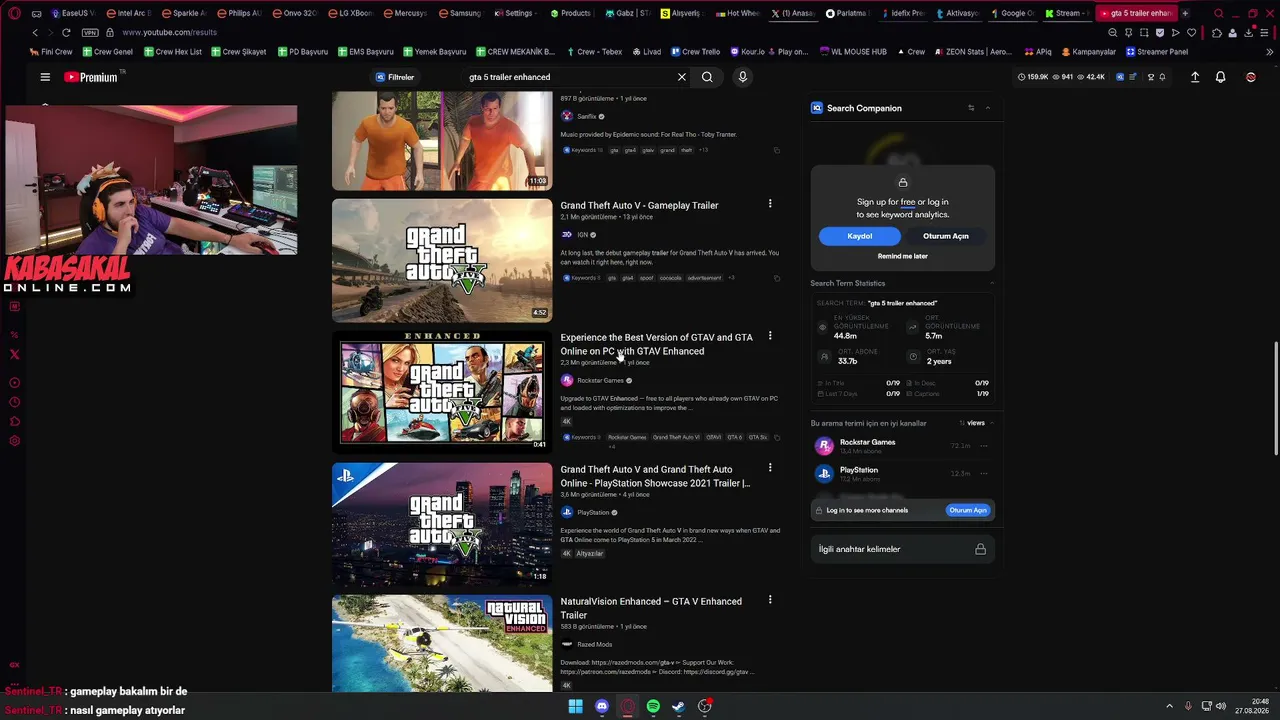The height and width of the screenshot is (720, 1280).
Task: Open options for Rockstar Games channel row
Action: (x=984, y=446)
